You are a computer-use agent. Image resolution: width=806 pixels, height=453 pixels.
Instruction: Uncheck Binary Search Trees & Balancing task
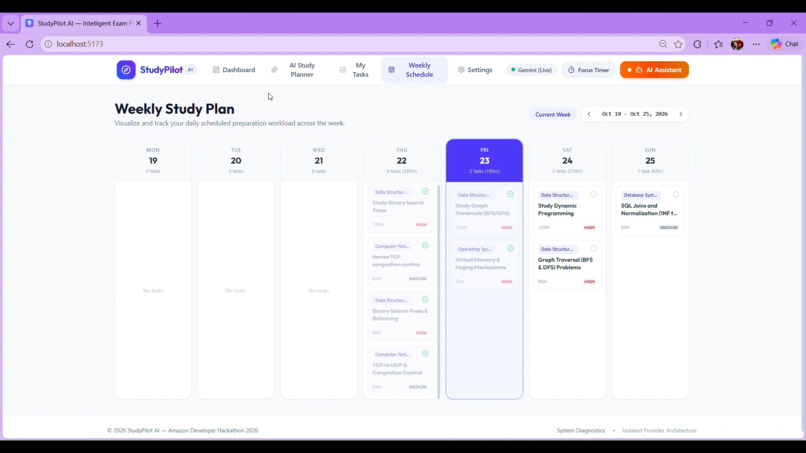[x=425, y=299]
